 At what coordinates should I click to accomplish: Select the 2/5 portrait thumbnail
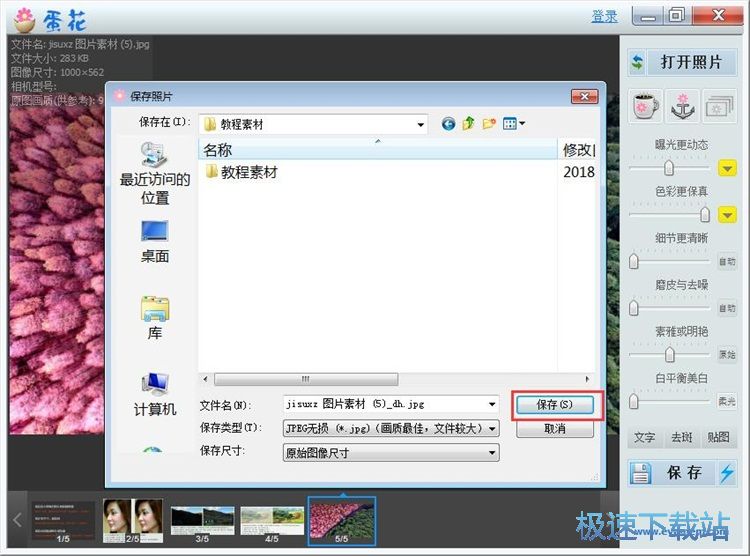133,520
